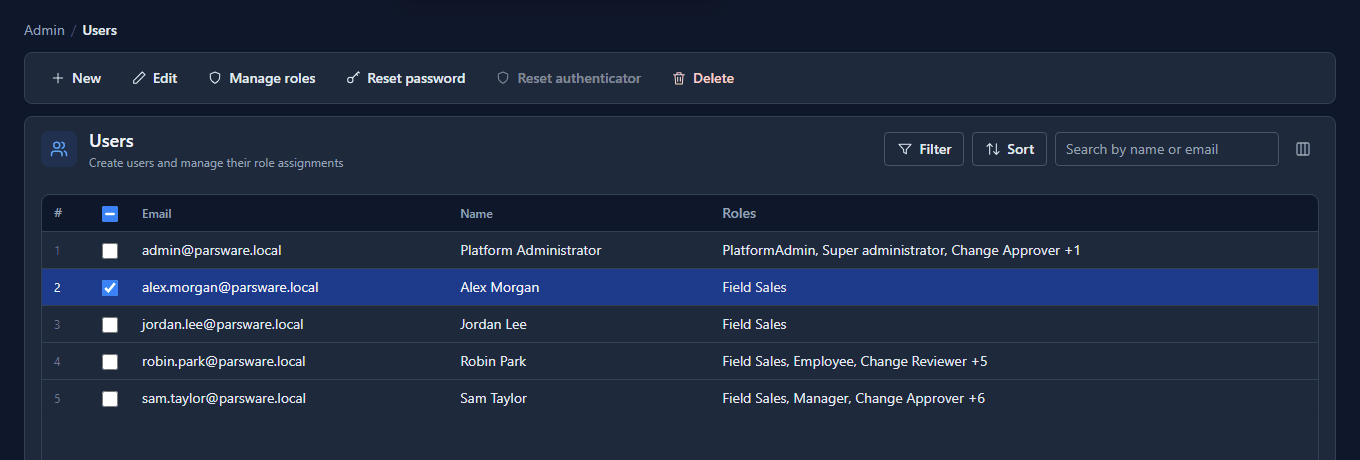
Task: Click roles 'Field Sales, Manager, Change Approver +6'
Action: (854, 398)
